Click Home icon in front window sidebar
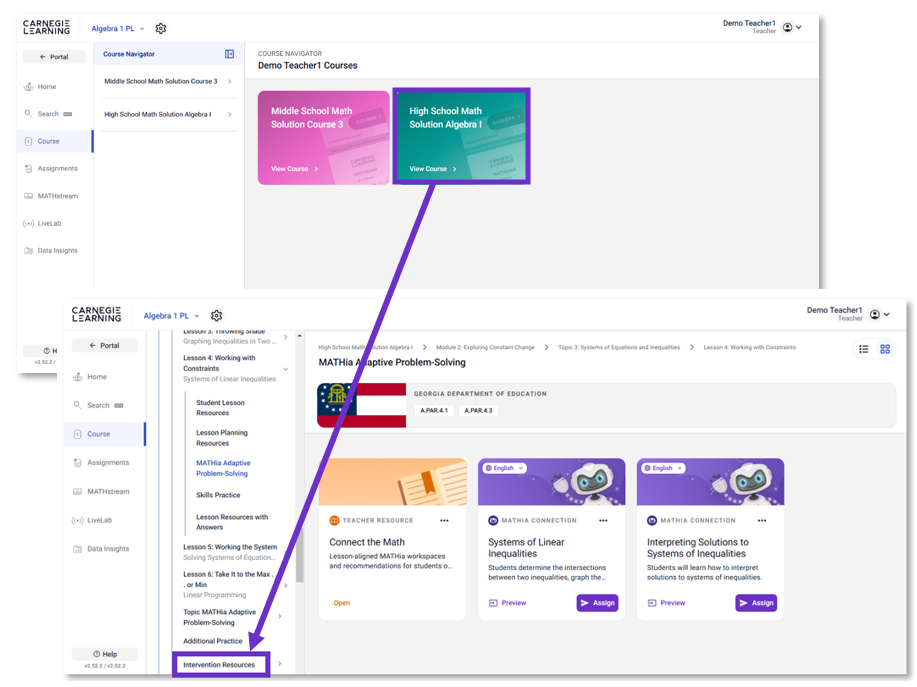 click(77, 377)
